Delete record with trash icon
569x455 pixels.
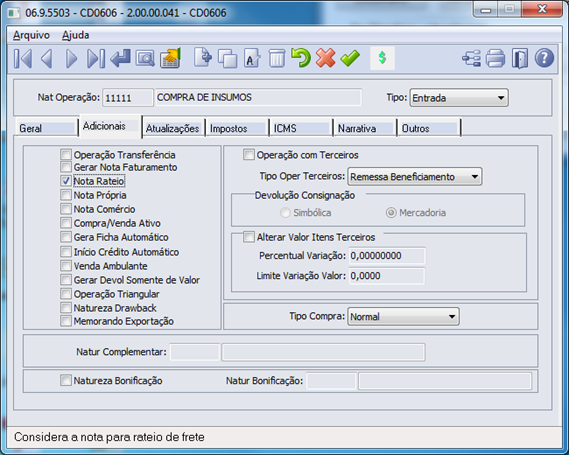(277, 58)
